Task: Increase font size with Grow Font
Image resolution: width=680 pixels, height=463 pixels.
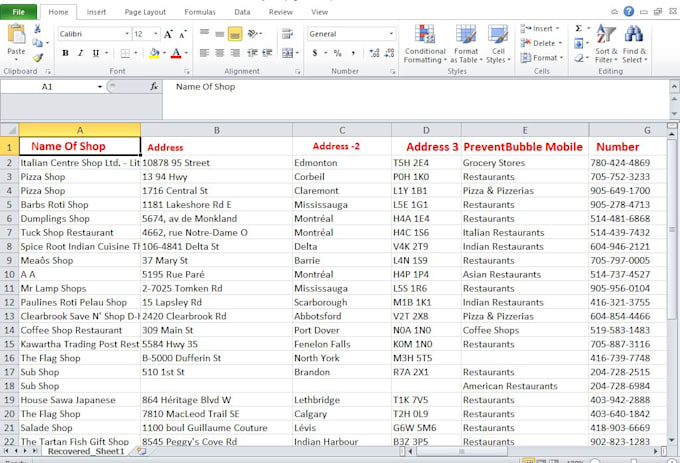Action: [x=168, y=34]
